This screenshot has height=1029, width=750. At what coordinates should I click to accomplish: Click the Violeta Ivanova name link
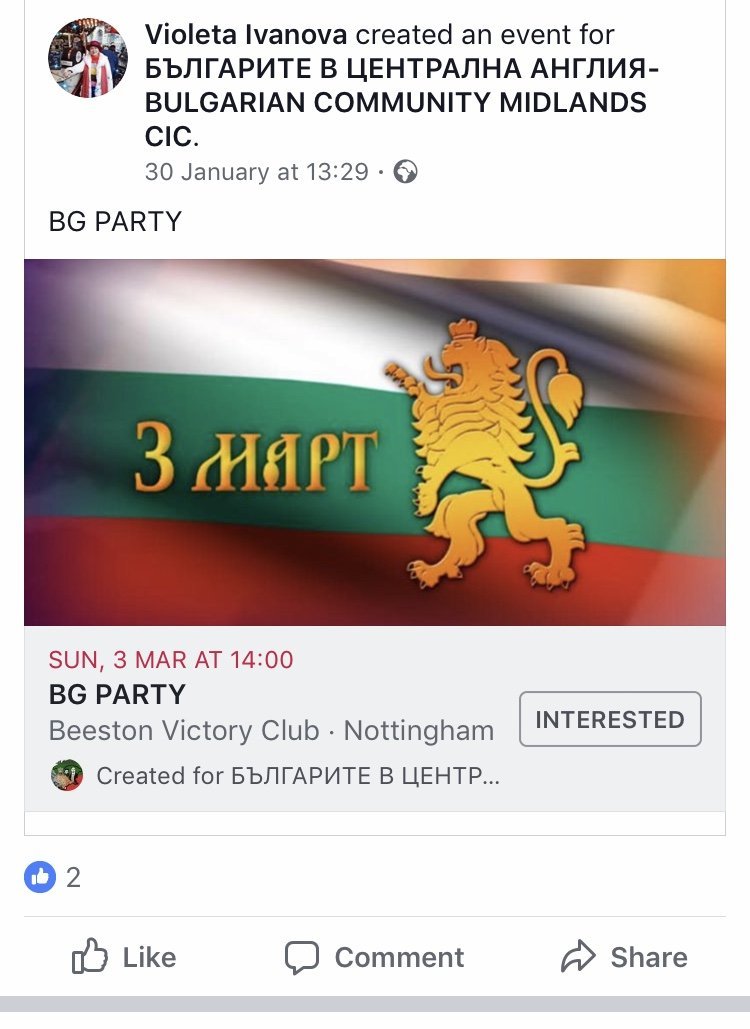tap(246, 35)
